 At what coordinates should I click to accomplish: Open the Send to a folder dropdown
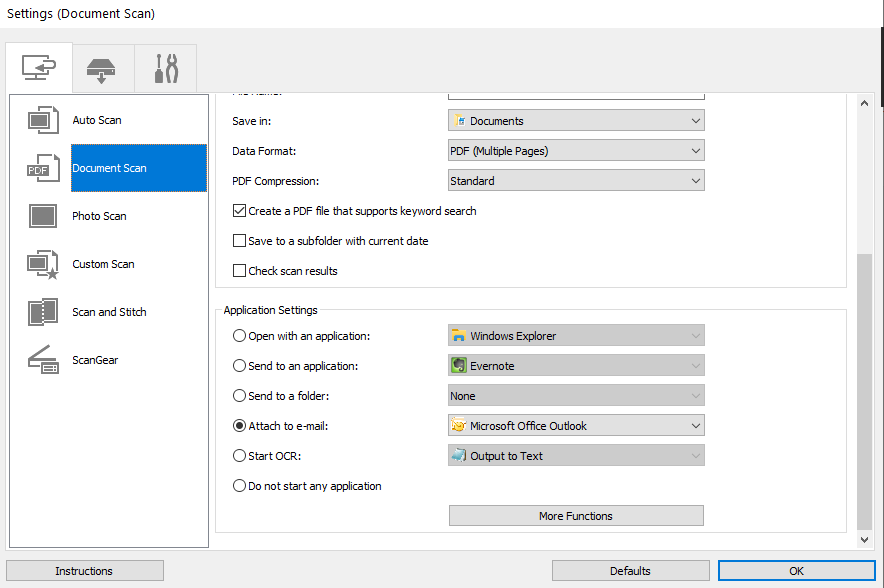[576, 396]
